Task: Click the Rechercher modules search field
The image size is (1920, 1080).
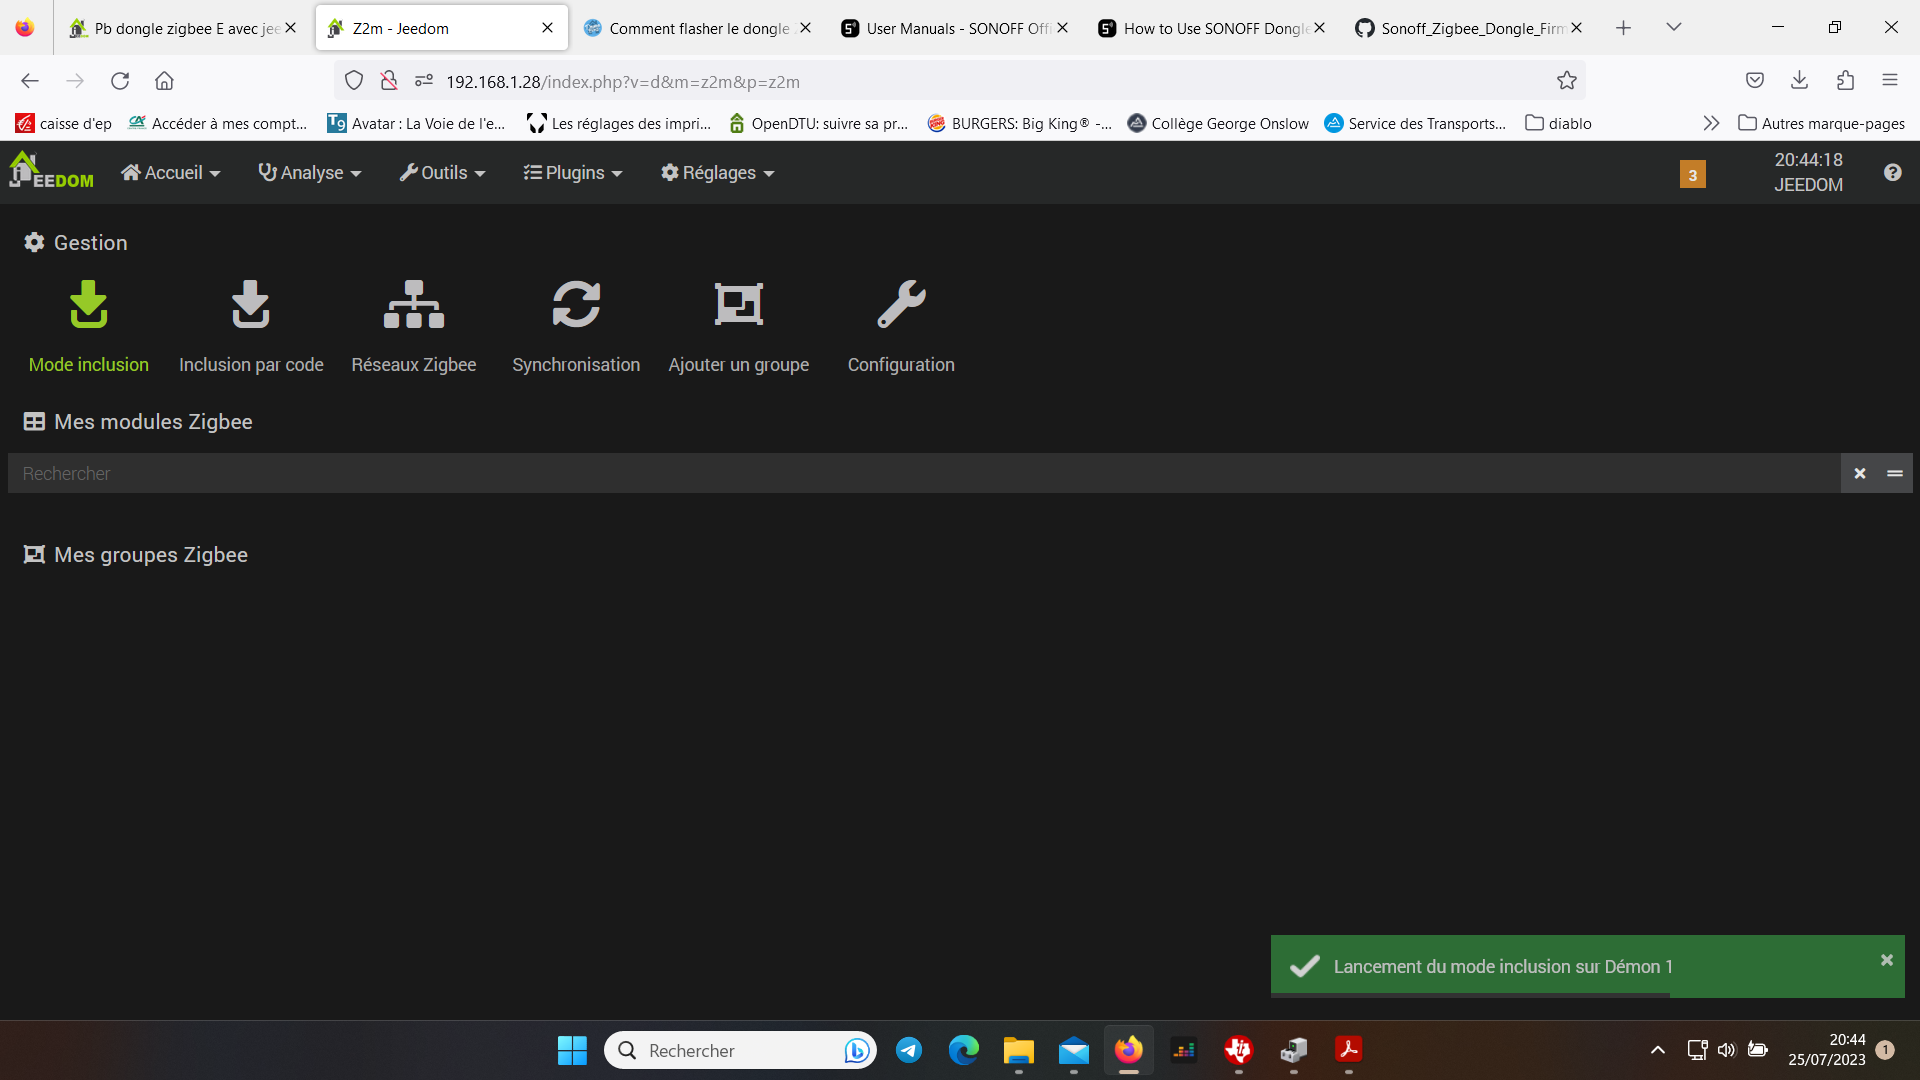Action: [920, 473]
